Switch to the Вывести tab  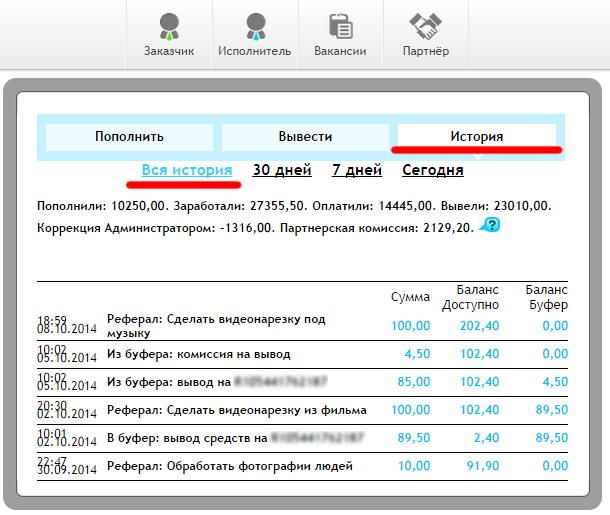pyautogui.click(x=305, y=137)
